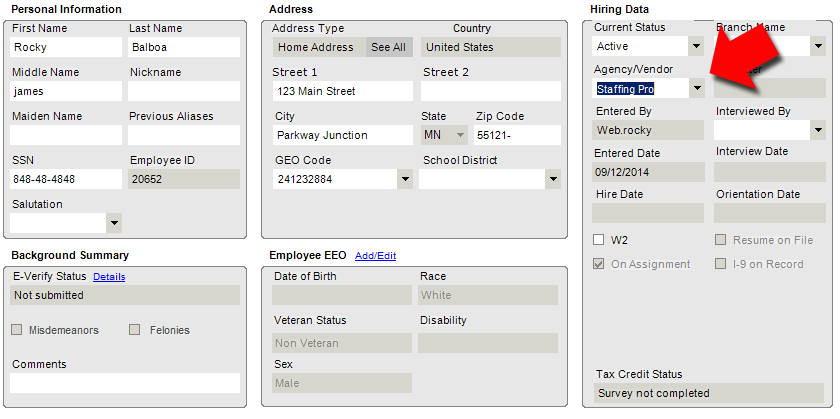The height and width of the screenshot is (419, 840).
Task: Check the W2 checkbox
Action: [598, 240]
